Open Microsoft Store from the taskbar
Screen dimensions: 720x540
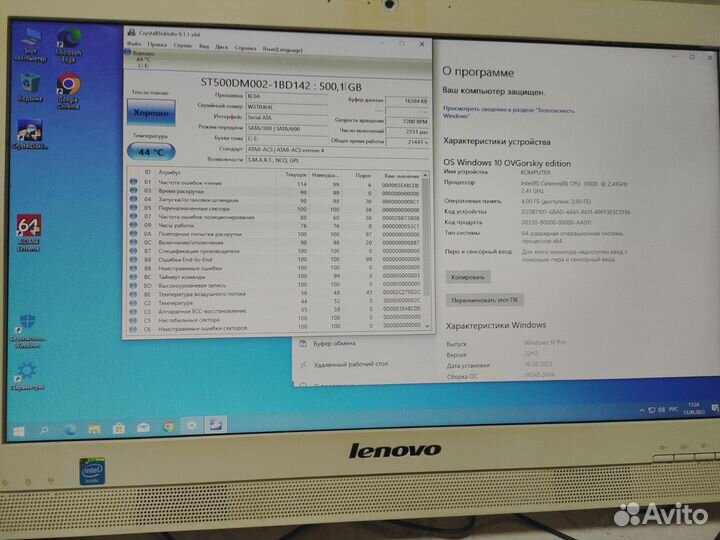point(119,428)
